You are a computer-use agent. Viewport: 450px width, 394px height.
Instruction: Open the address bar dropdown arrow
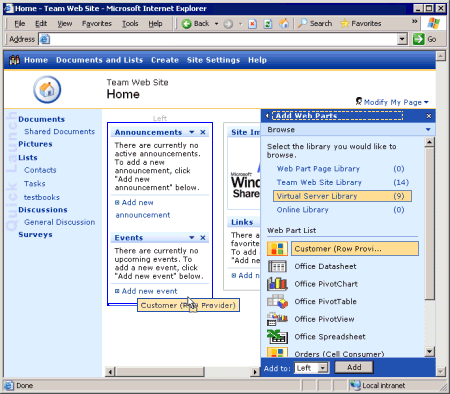click(x=403, y=39)
